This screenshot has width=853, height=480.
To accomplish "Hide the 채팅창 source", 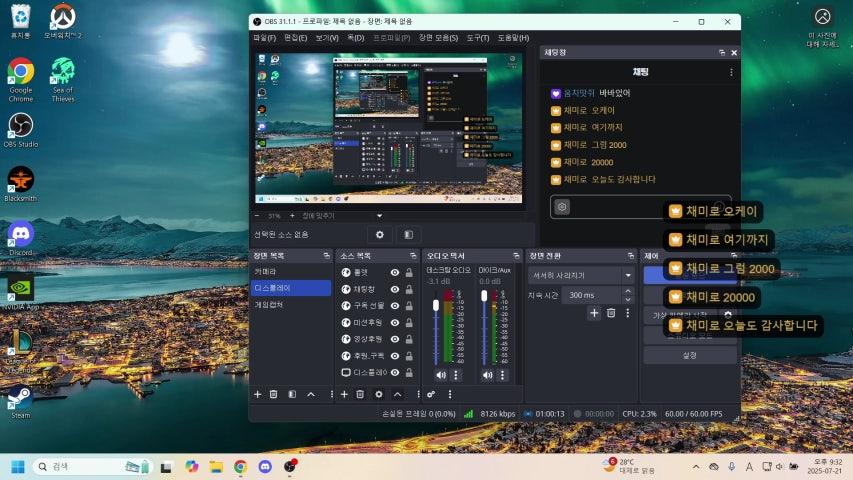I will (x=395, y=289).
